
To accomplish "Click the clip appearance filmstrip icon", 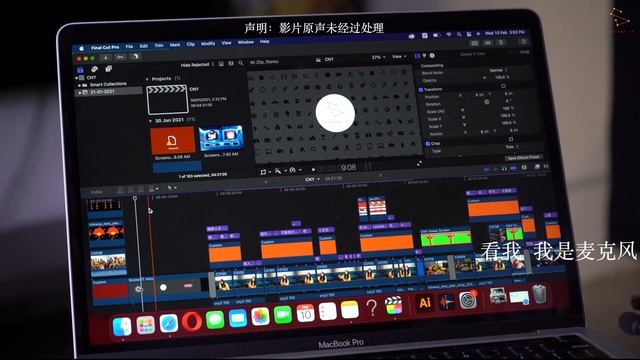I will click(x=231, y=63).
